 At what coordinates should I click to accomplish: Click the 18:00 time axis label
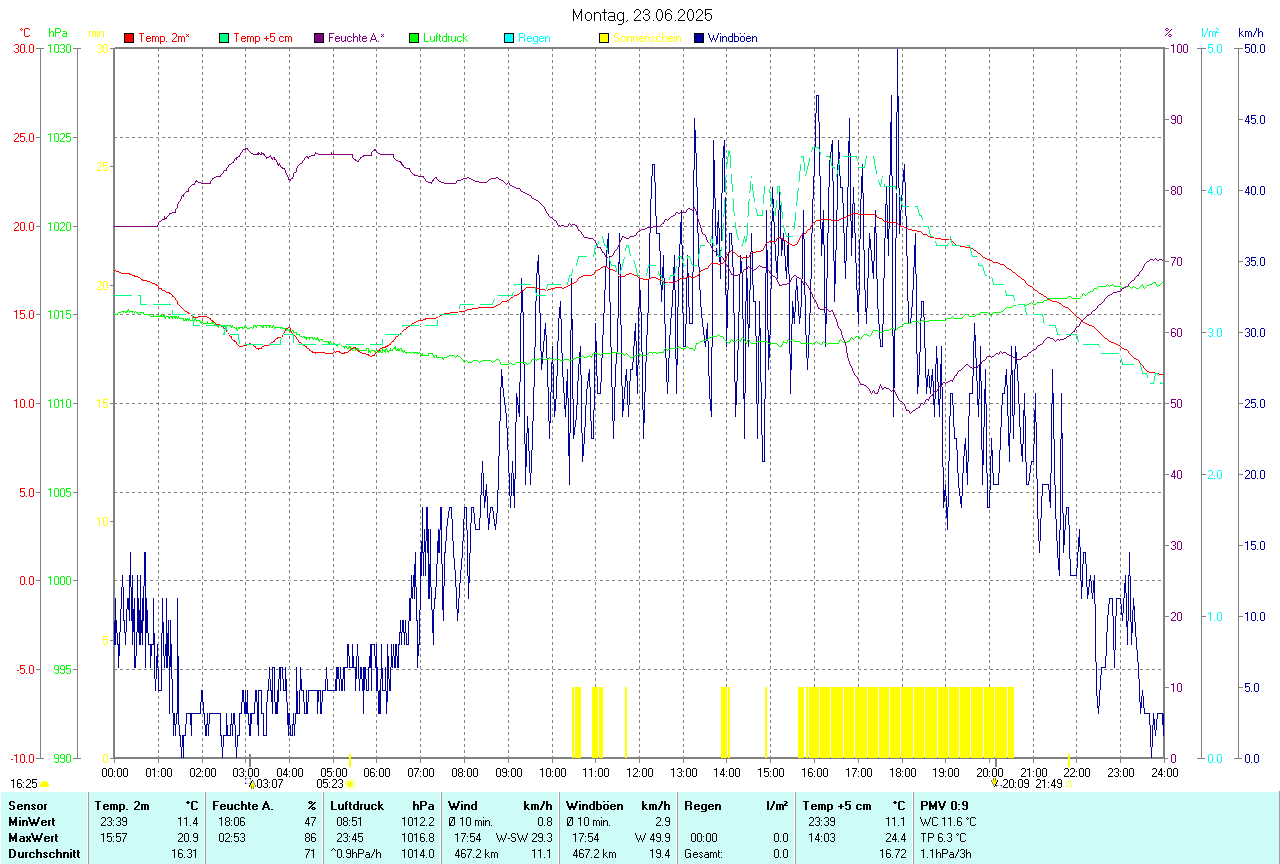pyautogui.click(x=902, y=772)
